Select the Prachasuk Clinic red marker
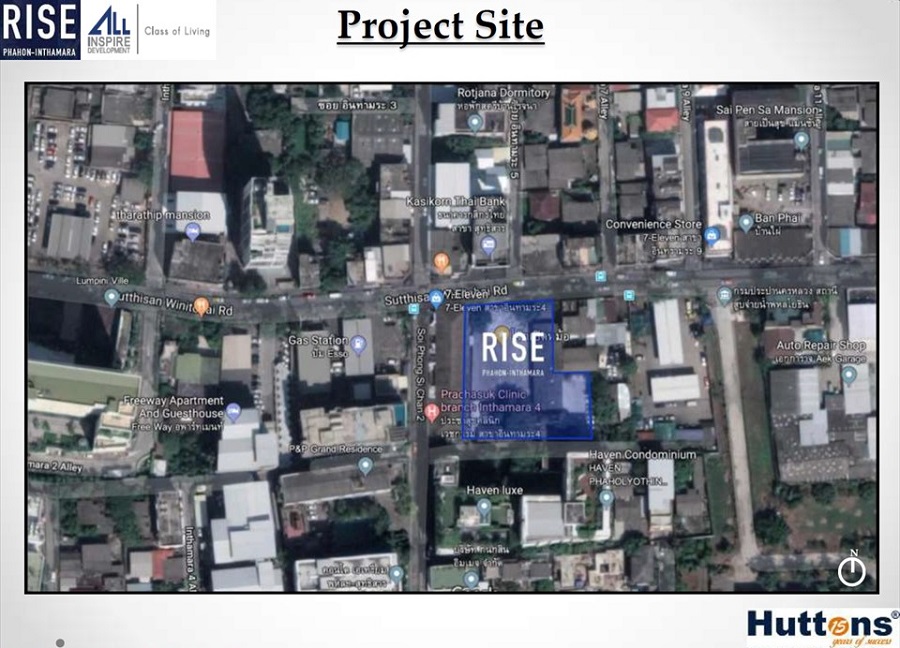 click(x=432, y=412)
